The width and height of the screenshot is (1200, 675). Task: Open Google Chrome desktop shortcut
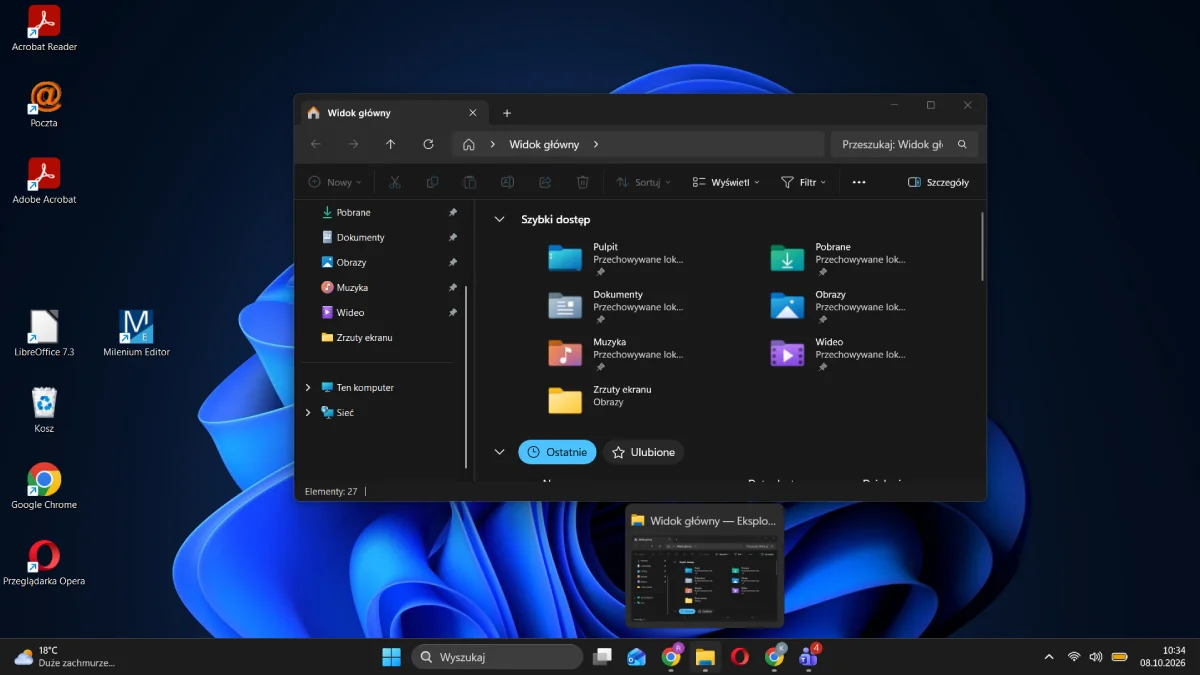point(44,486)
